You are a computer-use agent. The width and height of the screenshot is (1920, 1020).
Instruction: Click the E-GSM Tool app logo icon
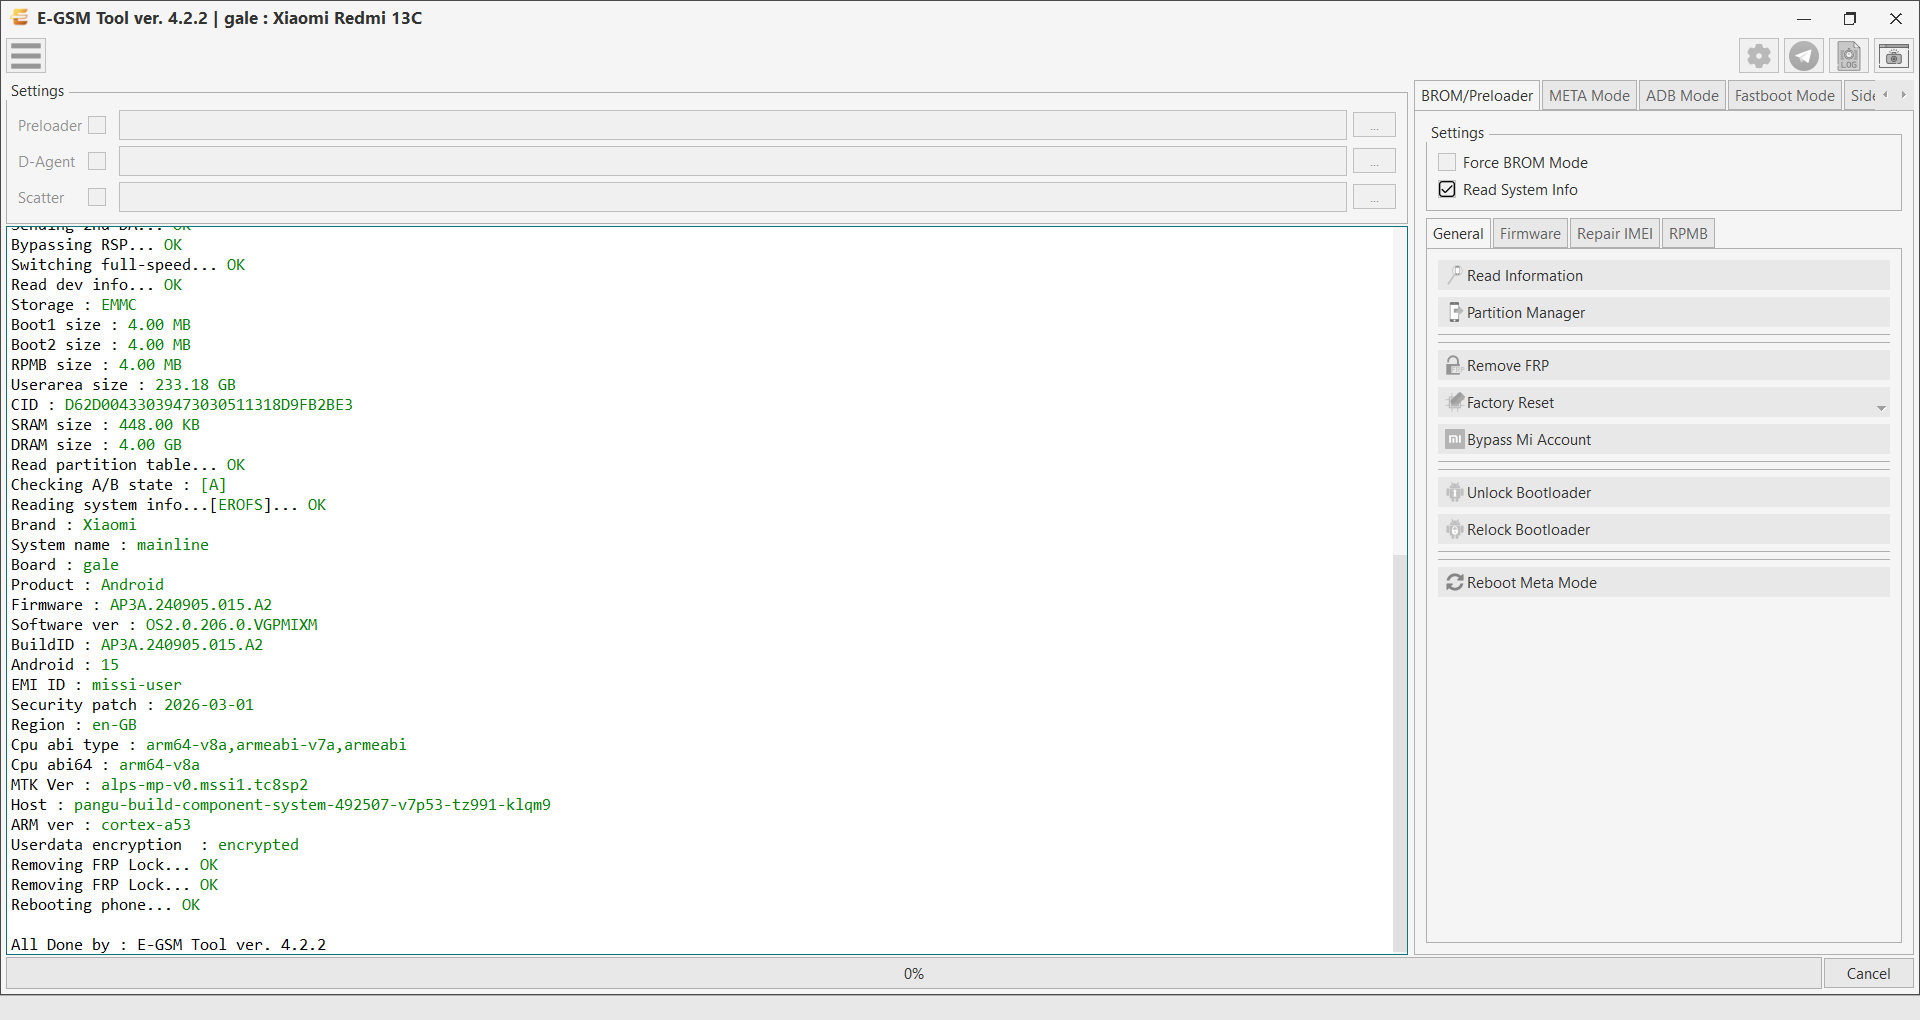click(19, 18)
